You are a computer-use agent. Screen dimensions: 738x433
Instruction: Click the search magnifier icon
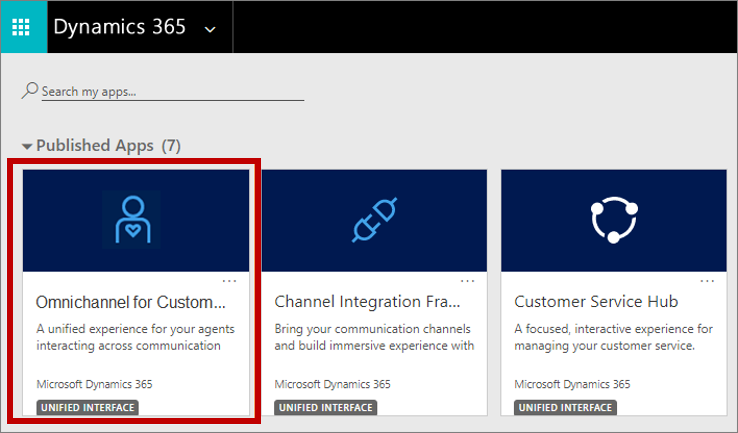pos(30,90)
